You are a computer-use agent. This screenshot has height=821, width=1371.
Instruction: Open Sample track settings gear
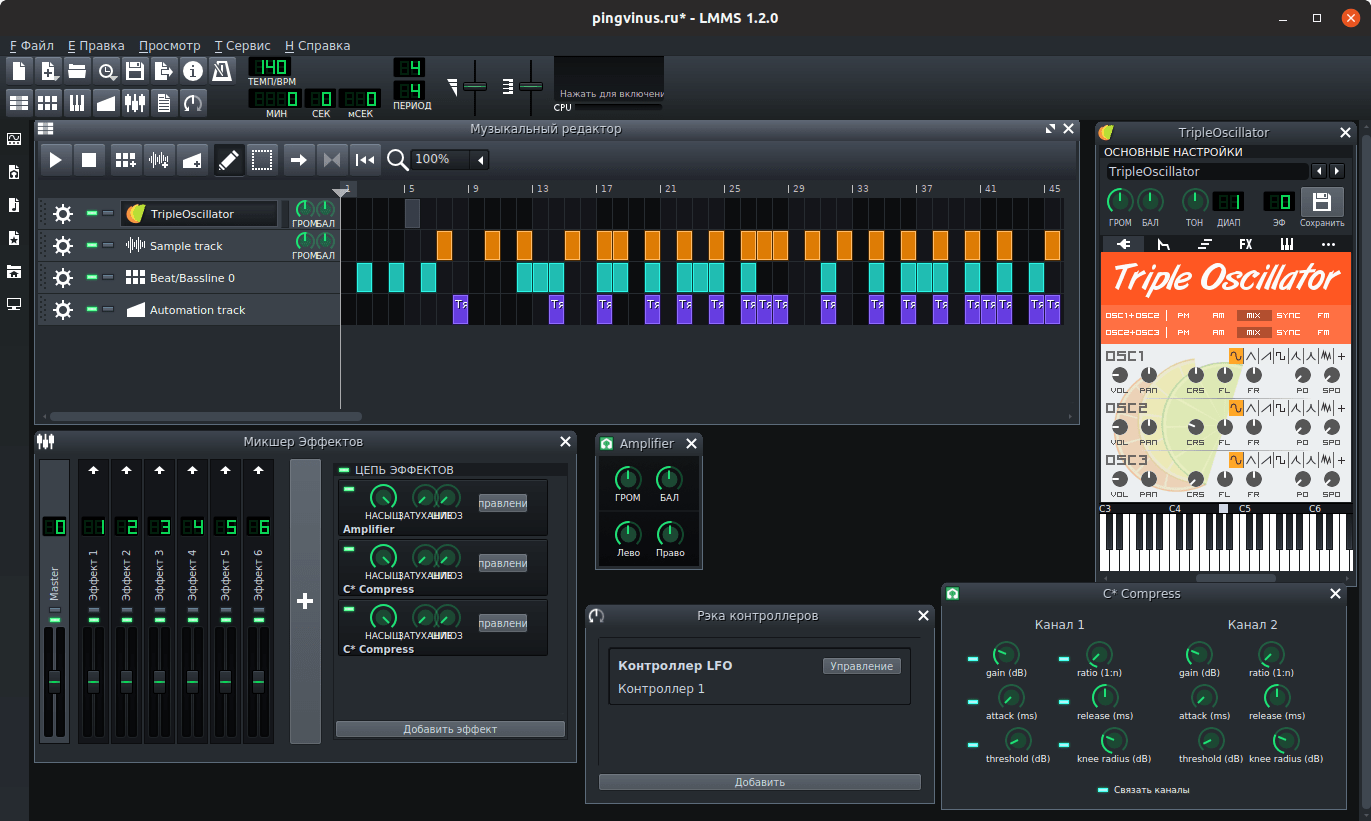point(63,245)
